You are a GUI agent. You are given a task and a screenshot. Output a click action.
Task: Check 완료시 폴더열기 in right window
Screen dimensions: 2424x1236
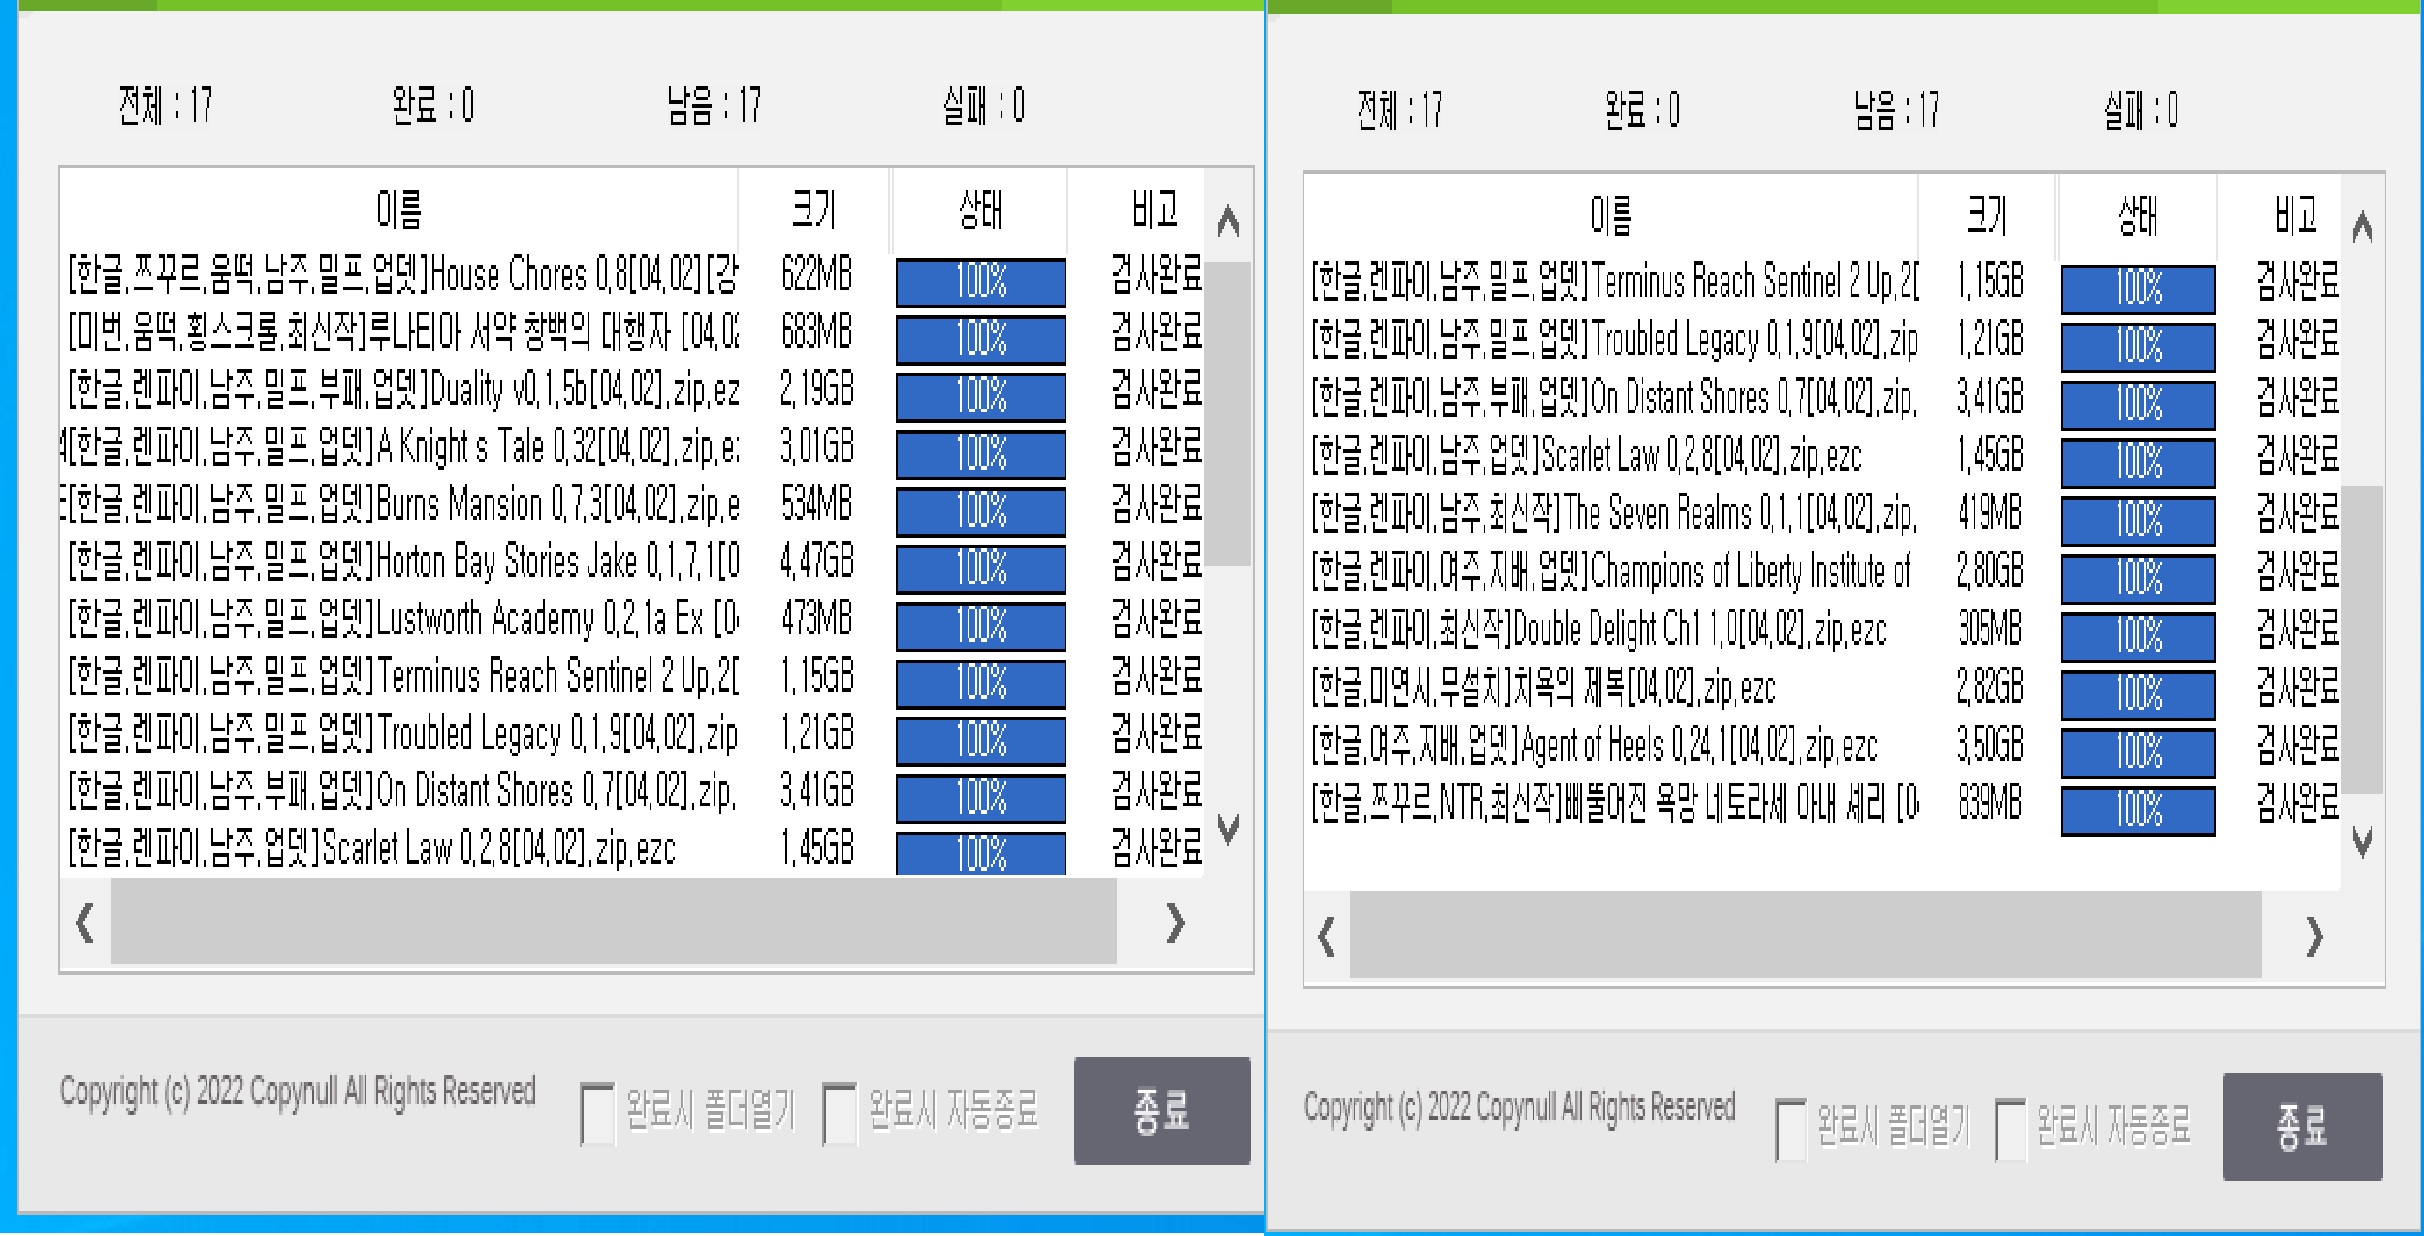click(x=1790, y=1129)
